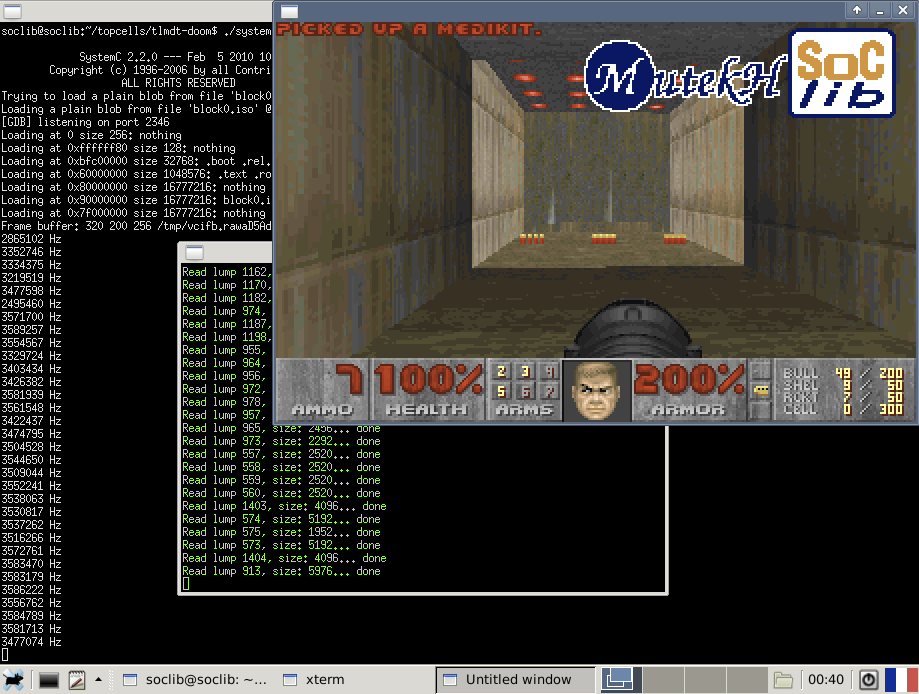This screenshot has width=919, height=694.
Task: Click '3477074 Hz' last terminal line
Action: coord(31,642)
